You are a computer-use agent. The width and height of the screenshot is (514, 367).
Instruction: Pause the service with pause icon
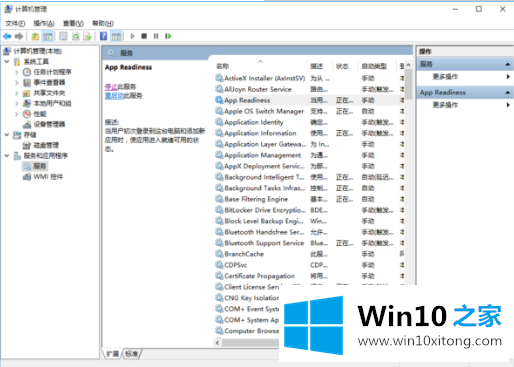(x=156, y=36)
